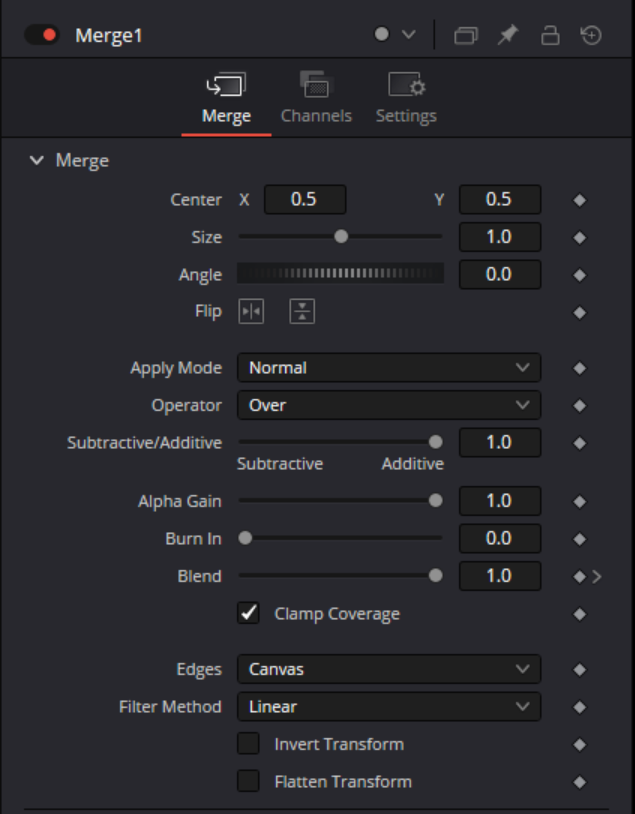Click the vertical flip icon
This screenshot has width=635, height=814.
click(302, 312)
